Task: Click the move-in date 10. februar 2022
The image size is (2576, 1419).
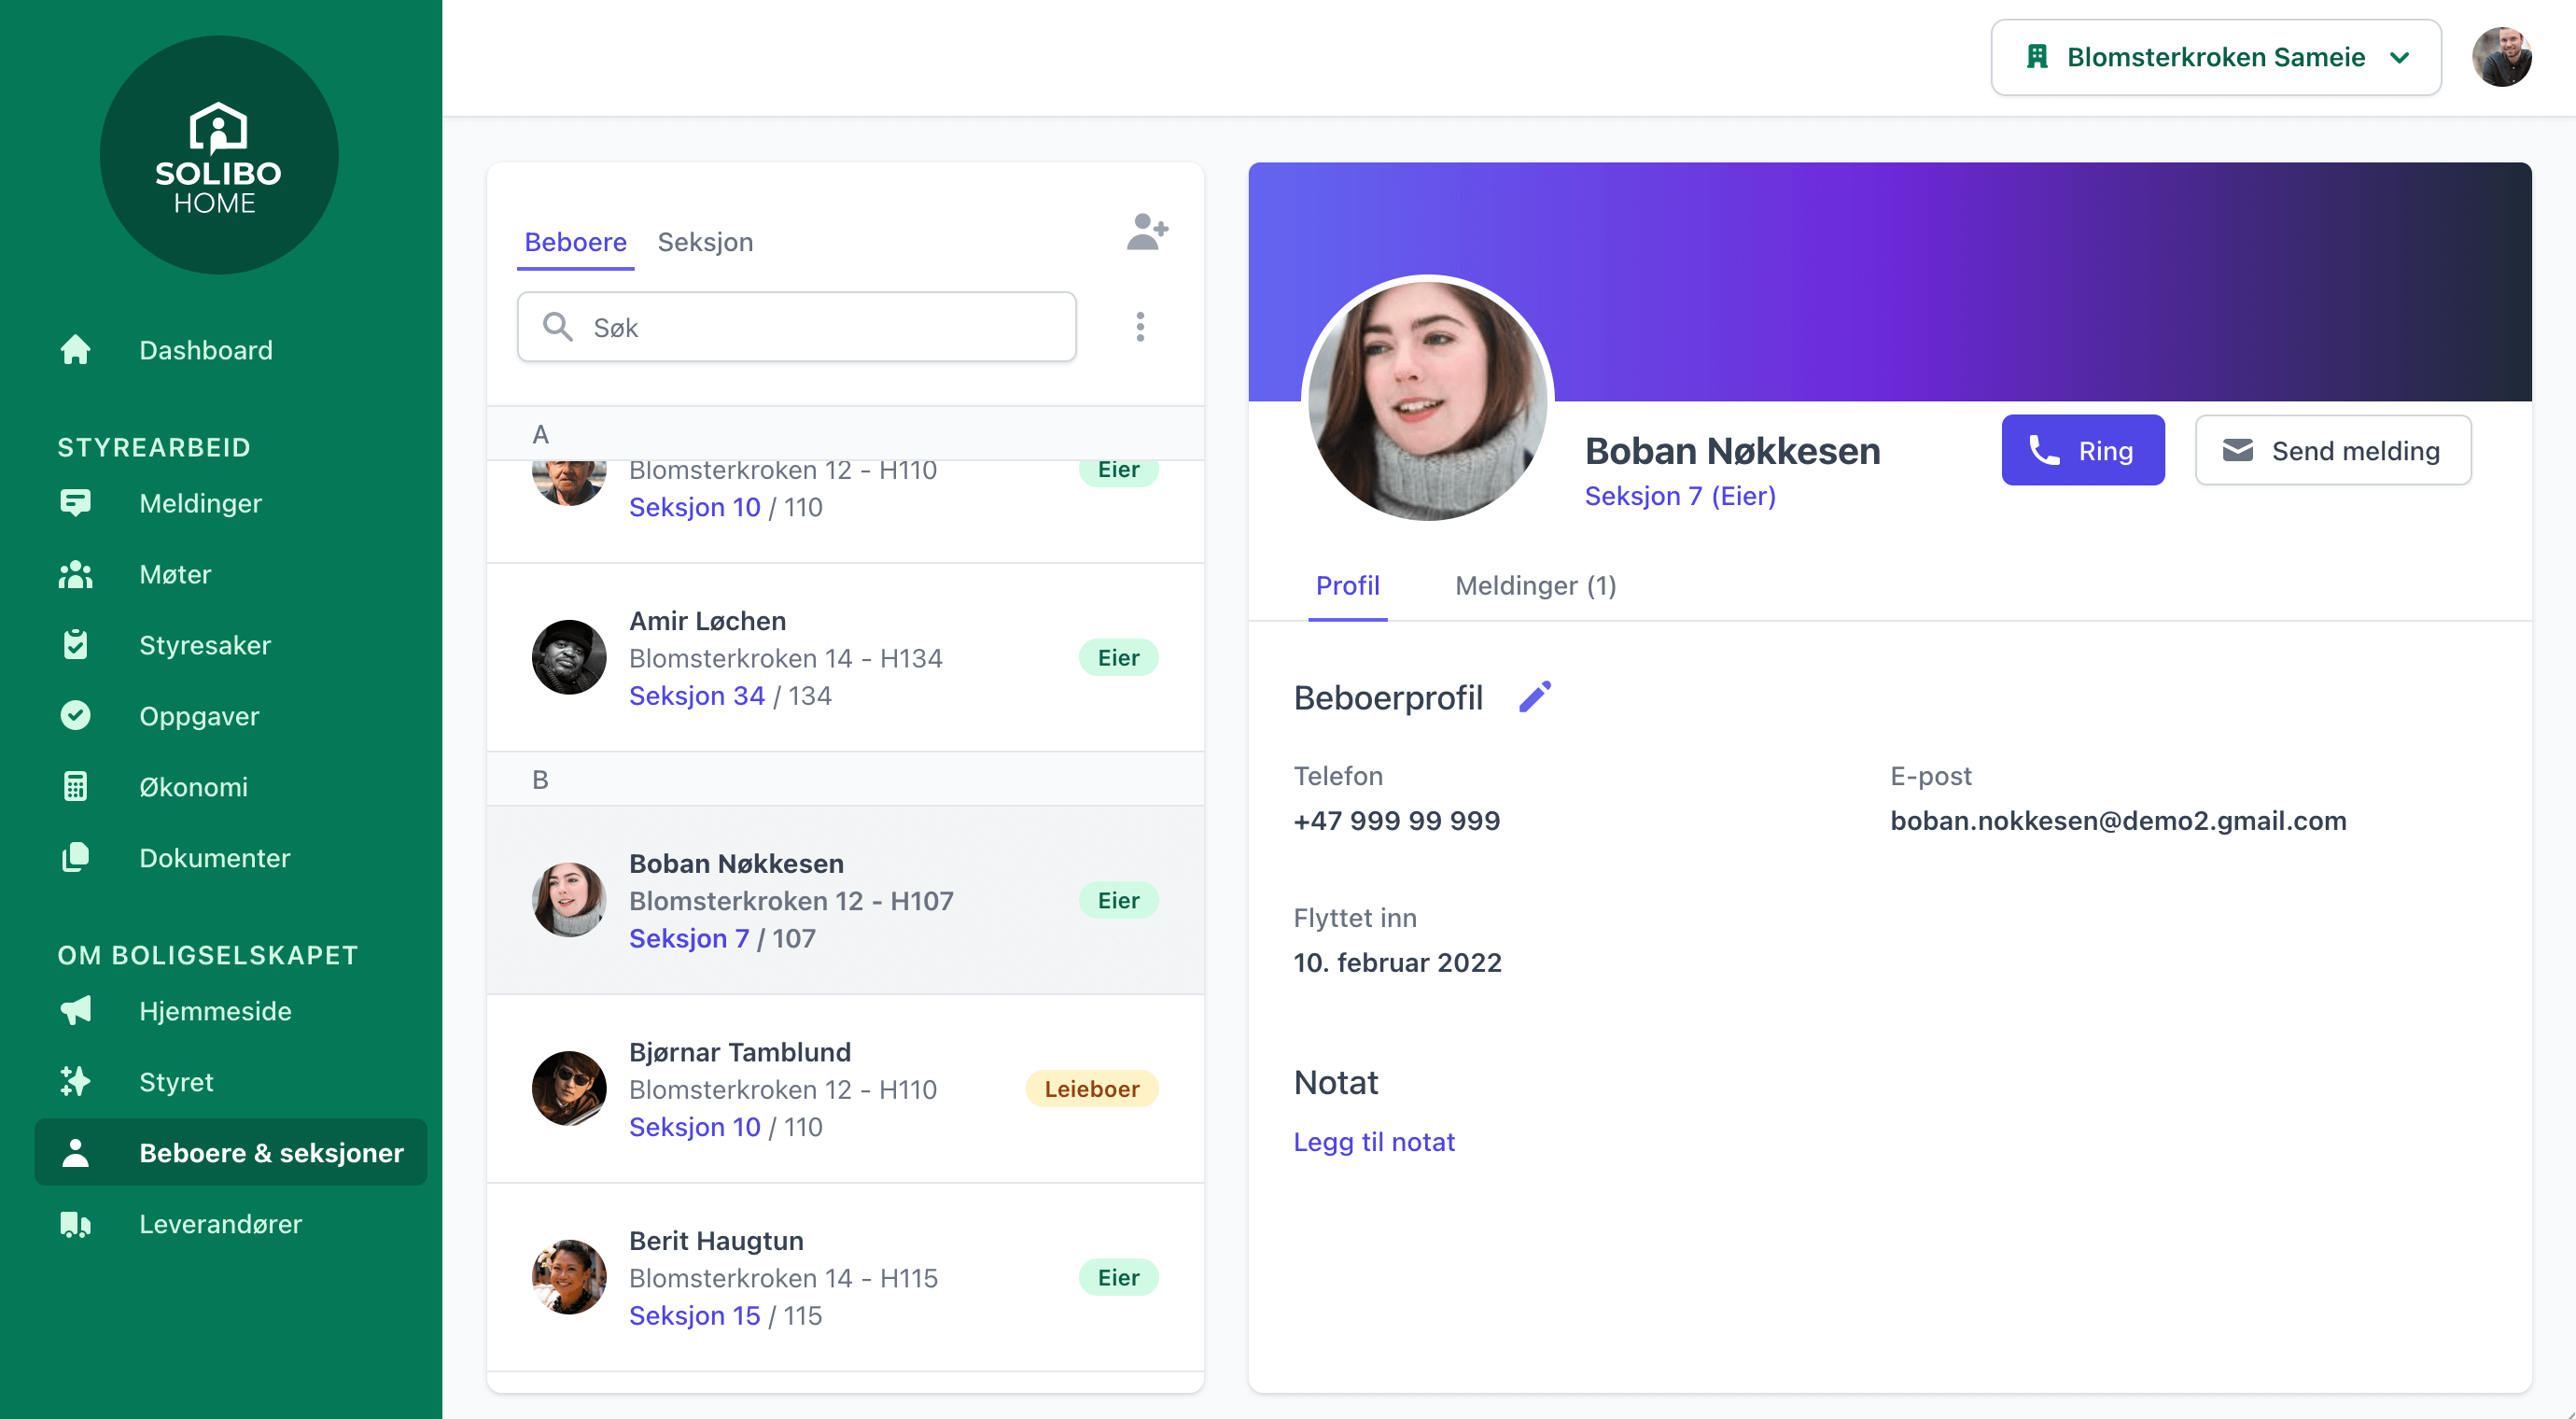Action: click(x=1397, y=963)
